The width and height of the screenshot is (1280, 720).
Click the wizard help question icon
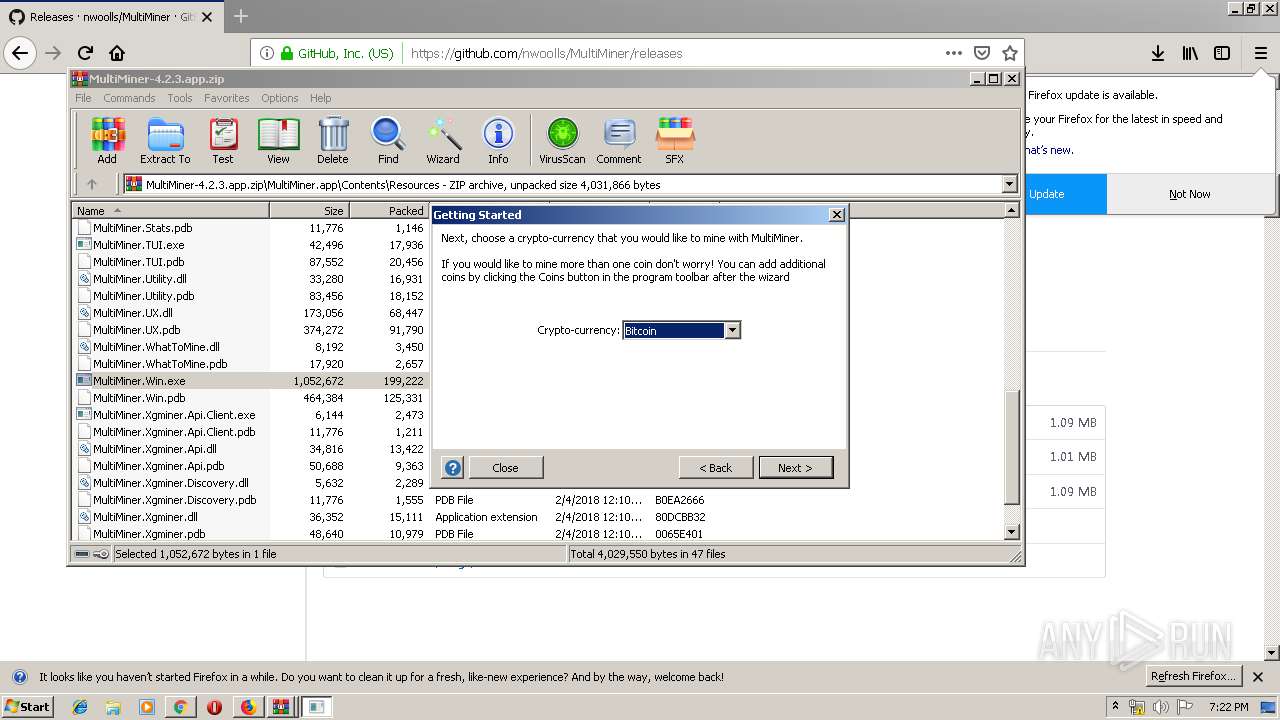pos(452,467)
